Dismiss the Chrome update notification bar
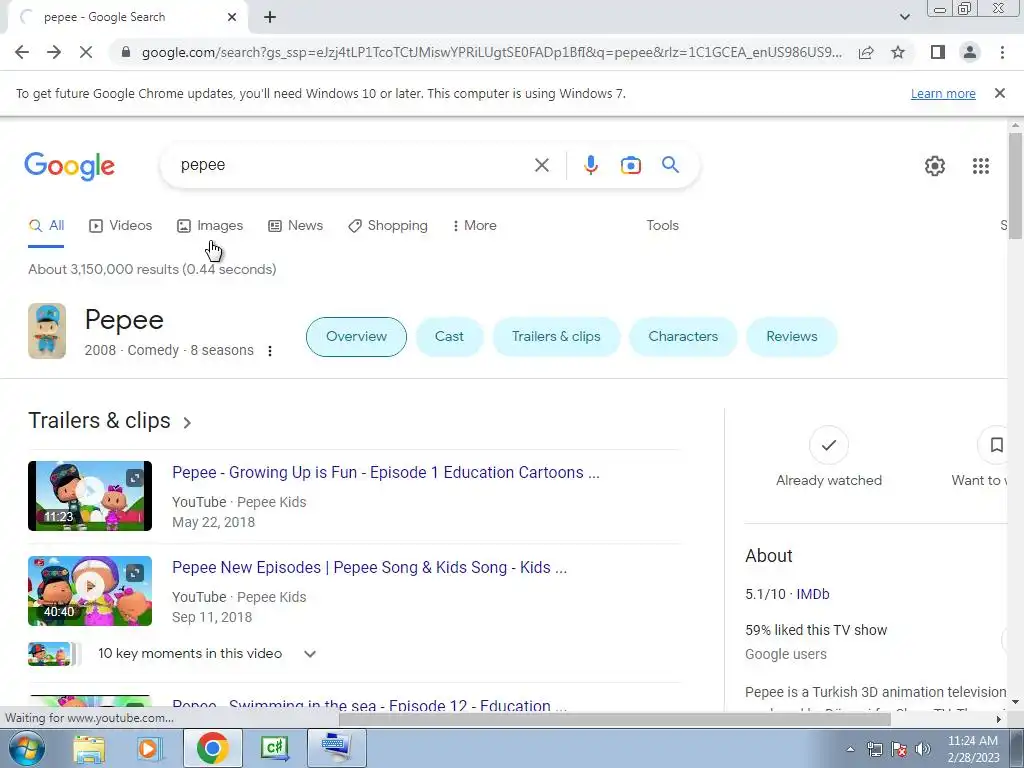The height and width of the screenshot is (768, 1024). click(999, 93)
